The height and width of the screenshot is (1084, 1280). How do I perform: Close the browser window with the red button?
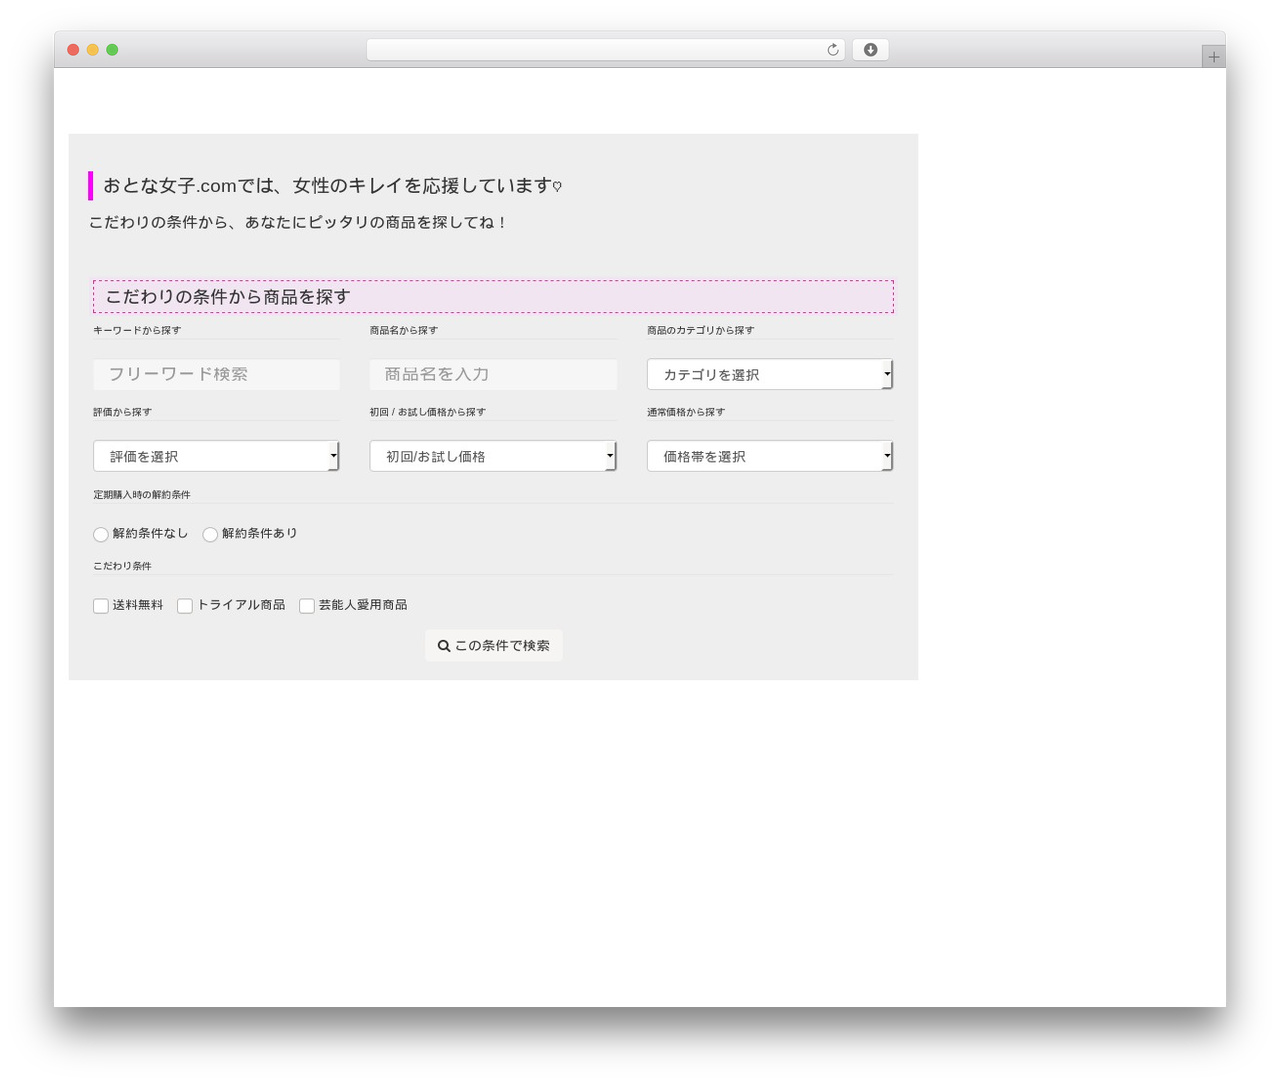coord(73,50)
